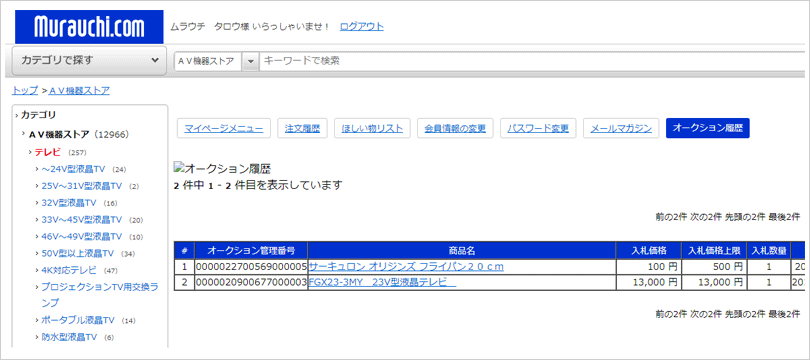Open メールマガジン tab

click(x=621, y=129)
